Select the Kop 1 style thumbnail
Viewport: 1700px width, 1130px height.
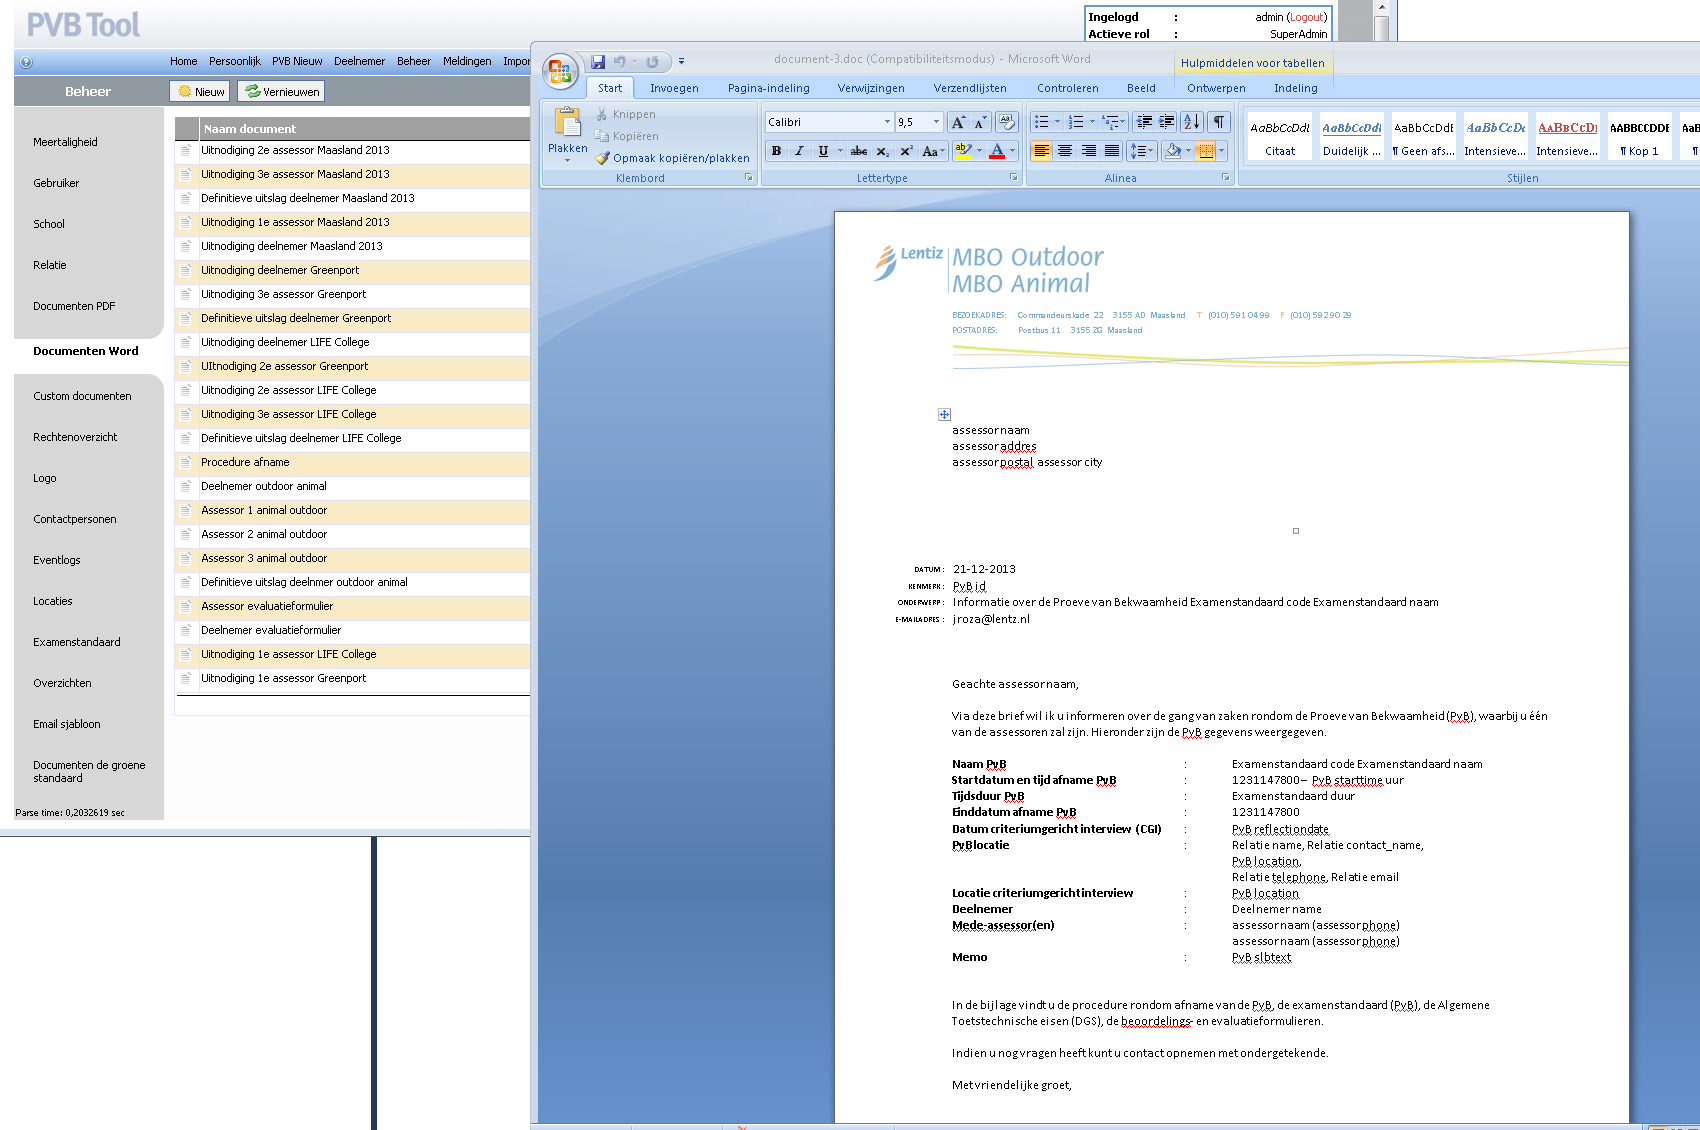pos(1640,138)
